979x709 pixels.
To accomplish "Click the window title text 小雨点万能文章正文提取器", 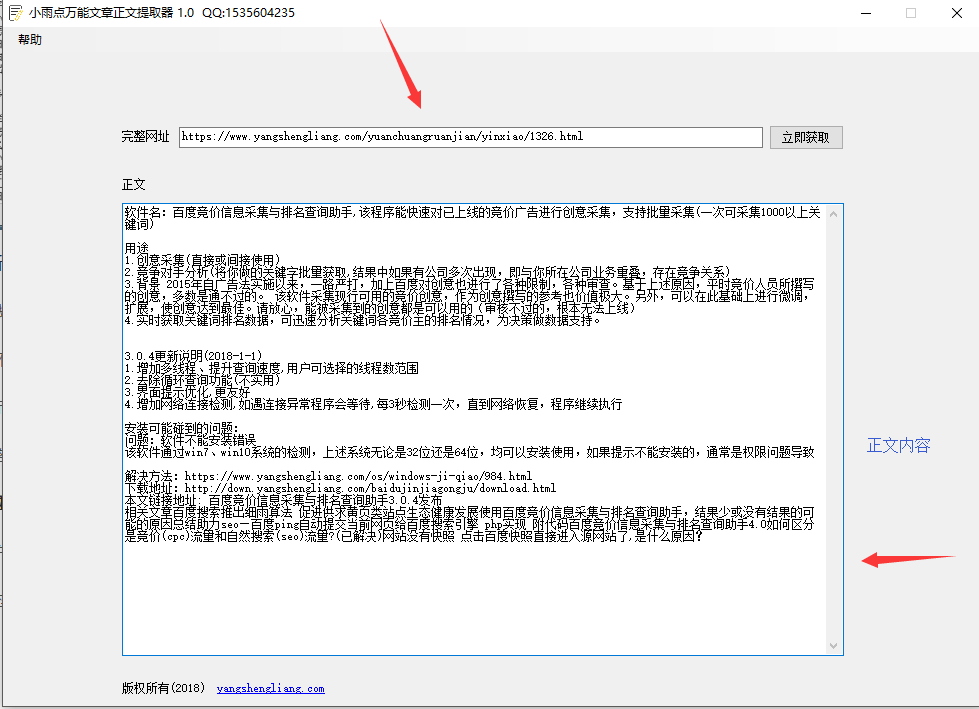I will click(x=101, y=12).
